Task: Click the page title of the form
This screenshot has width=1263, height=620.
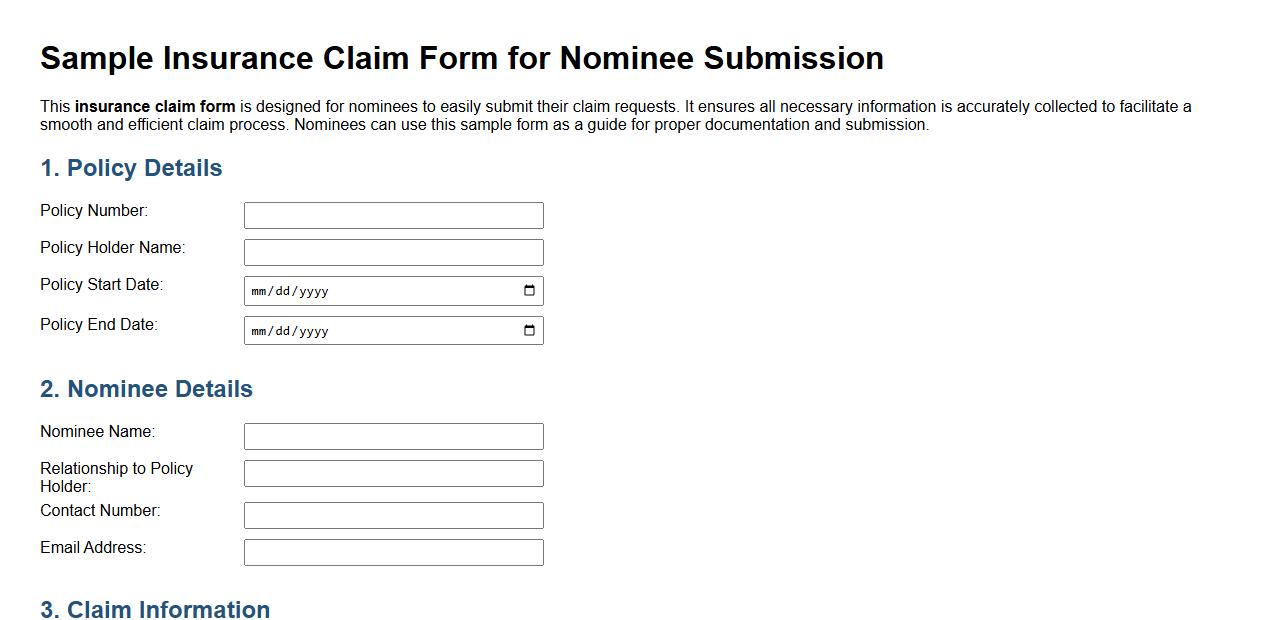Action: pyautogui.click(x=461, y=58)
